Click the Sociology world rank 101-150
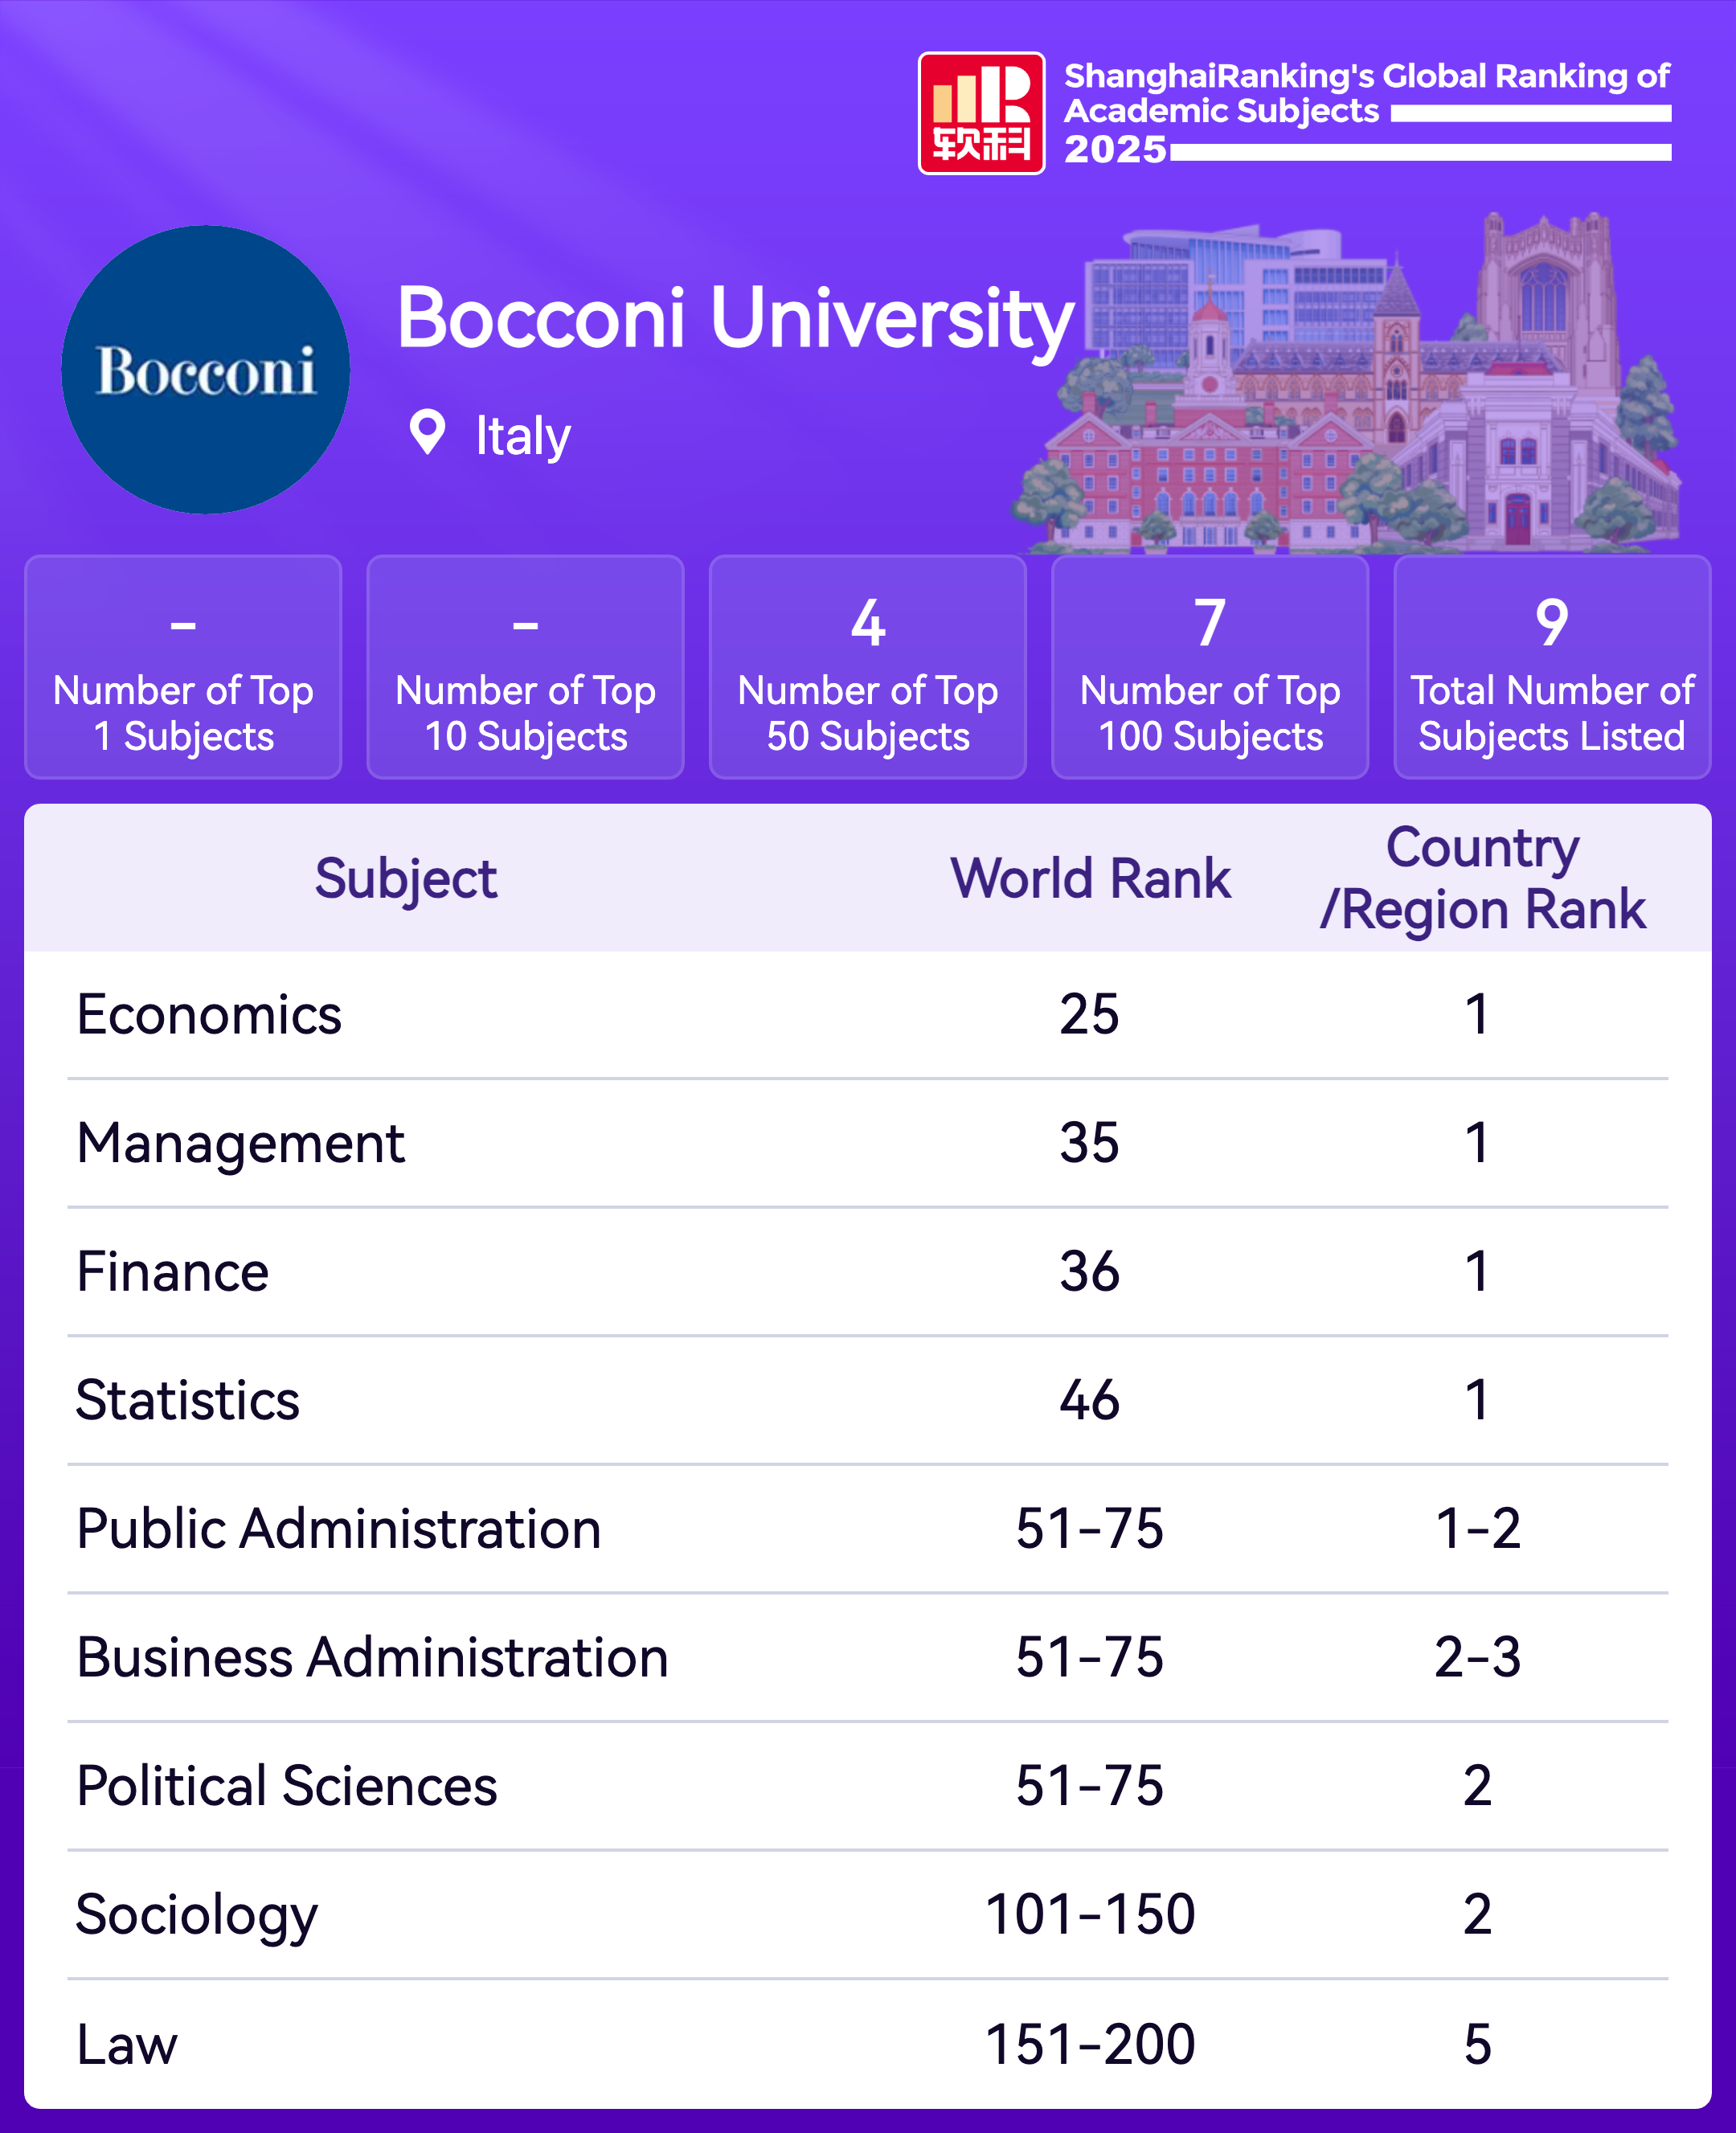The image size is (1736, 2133). (1089, 1915)
